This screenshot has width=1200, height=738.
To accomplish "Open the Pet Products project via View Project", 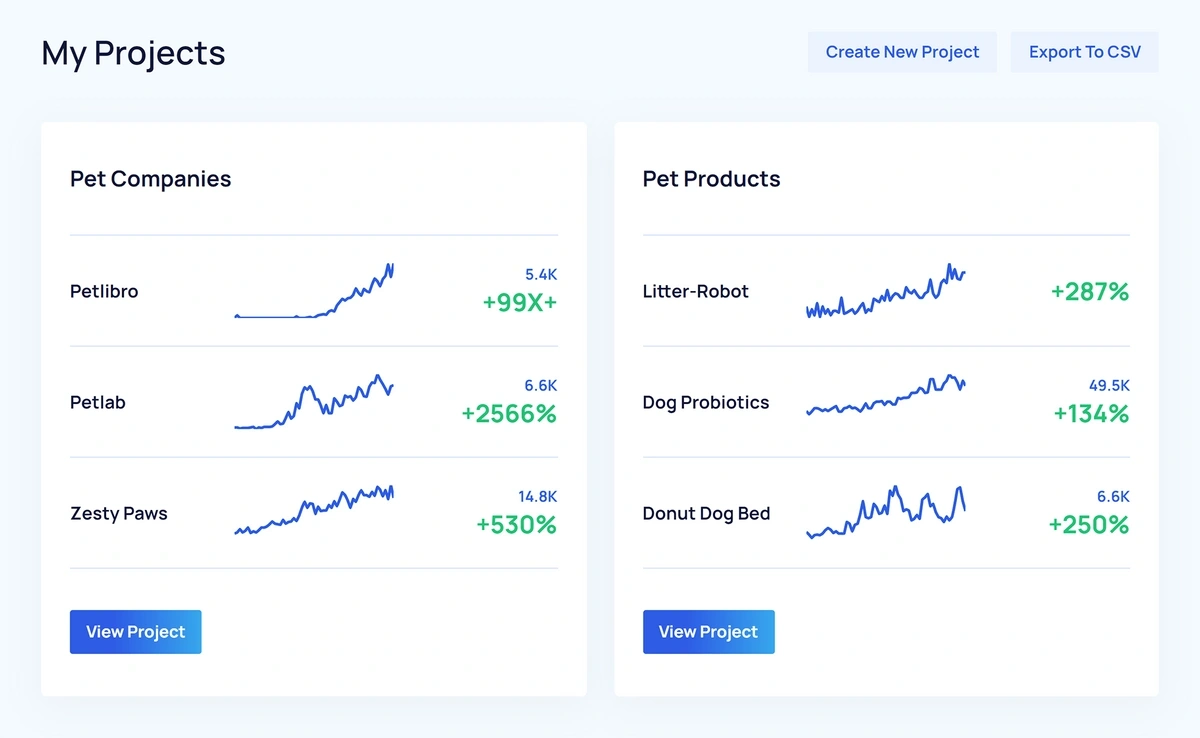I will (708, 631).
